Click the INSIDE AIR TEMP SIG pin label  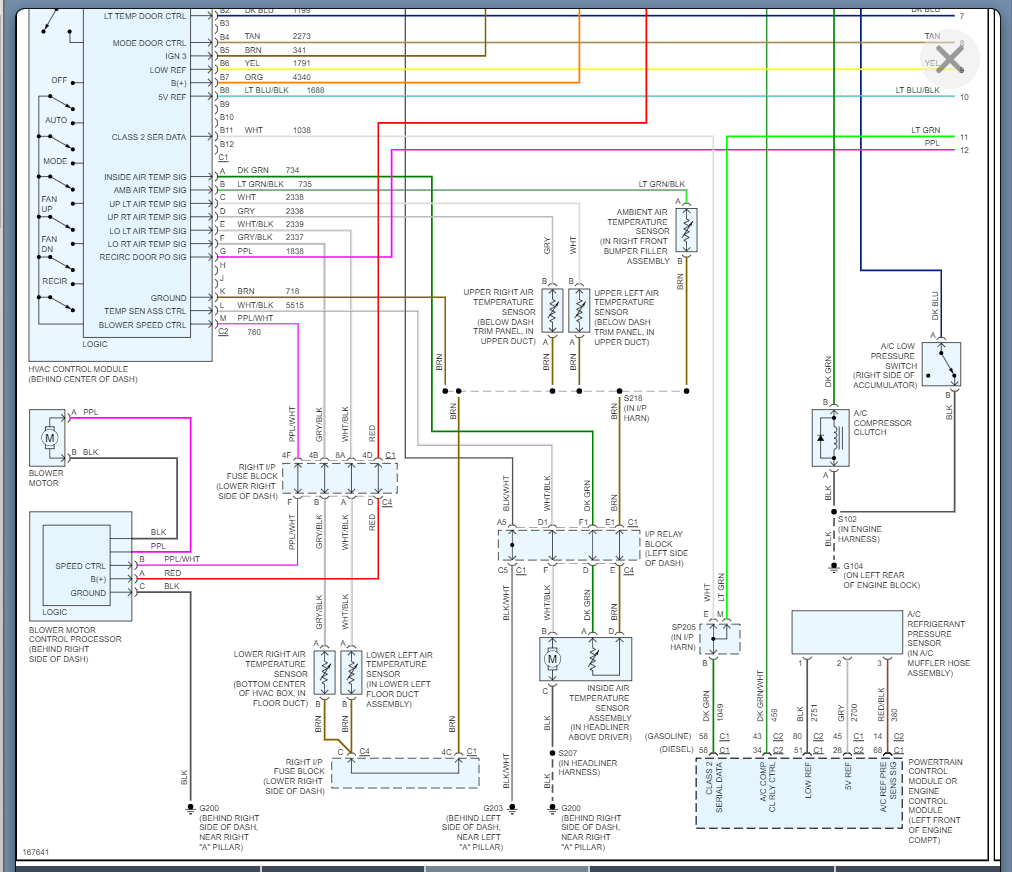click(x=145, y=177)
